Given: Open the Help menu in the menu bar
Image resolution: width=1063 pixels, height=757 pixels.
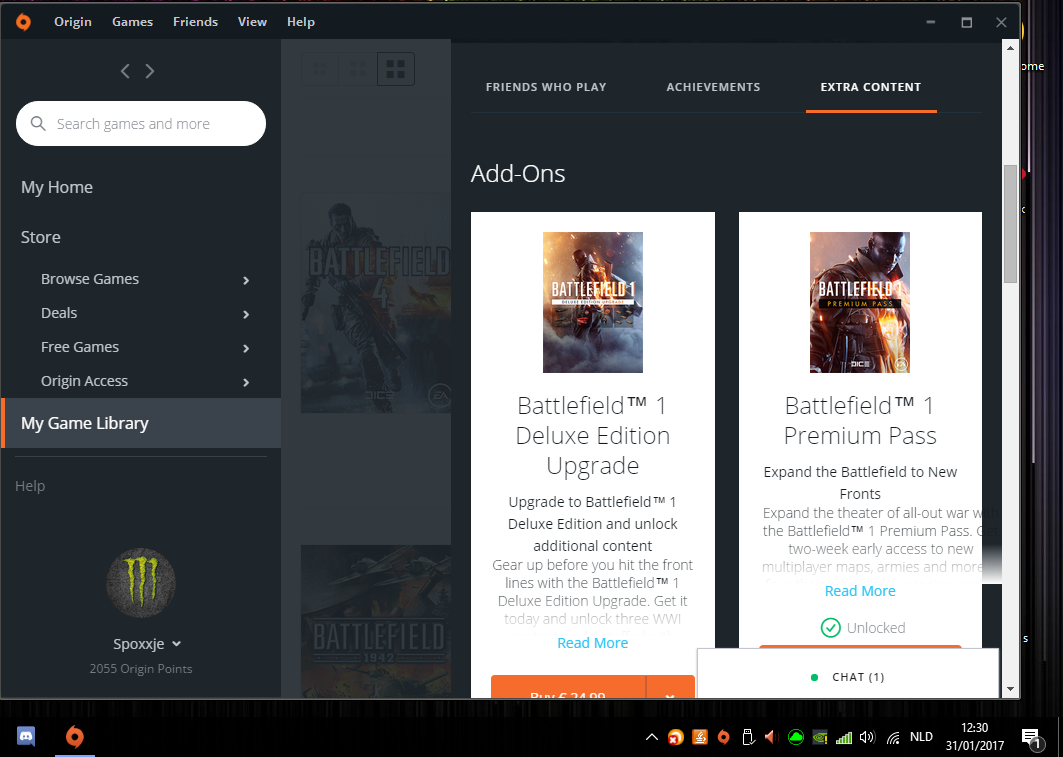Looking at the screenshot, I should (300, 22).
